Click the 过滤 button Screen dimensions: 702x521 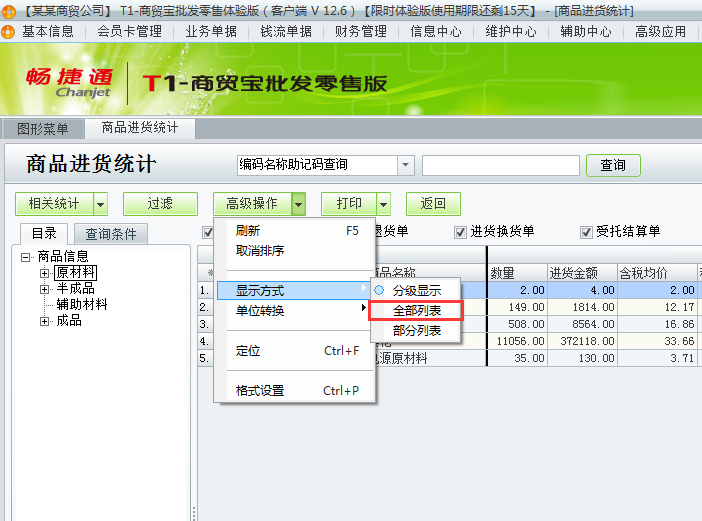(160, 204)
